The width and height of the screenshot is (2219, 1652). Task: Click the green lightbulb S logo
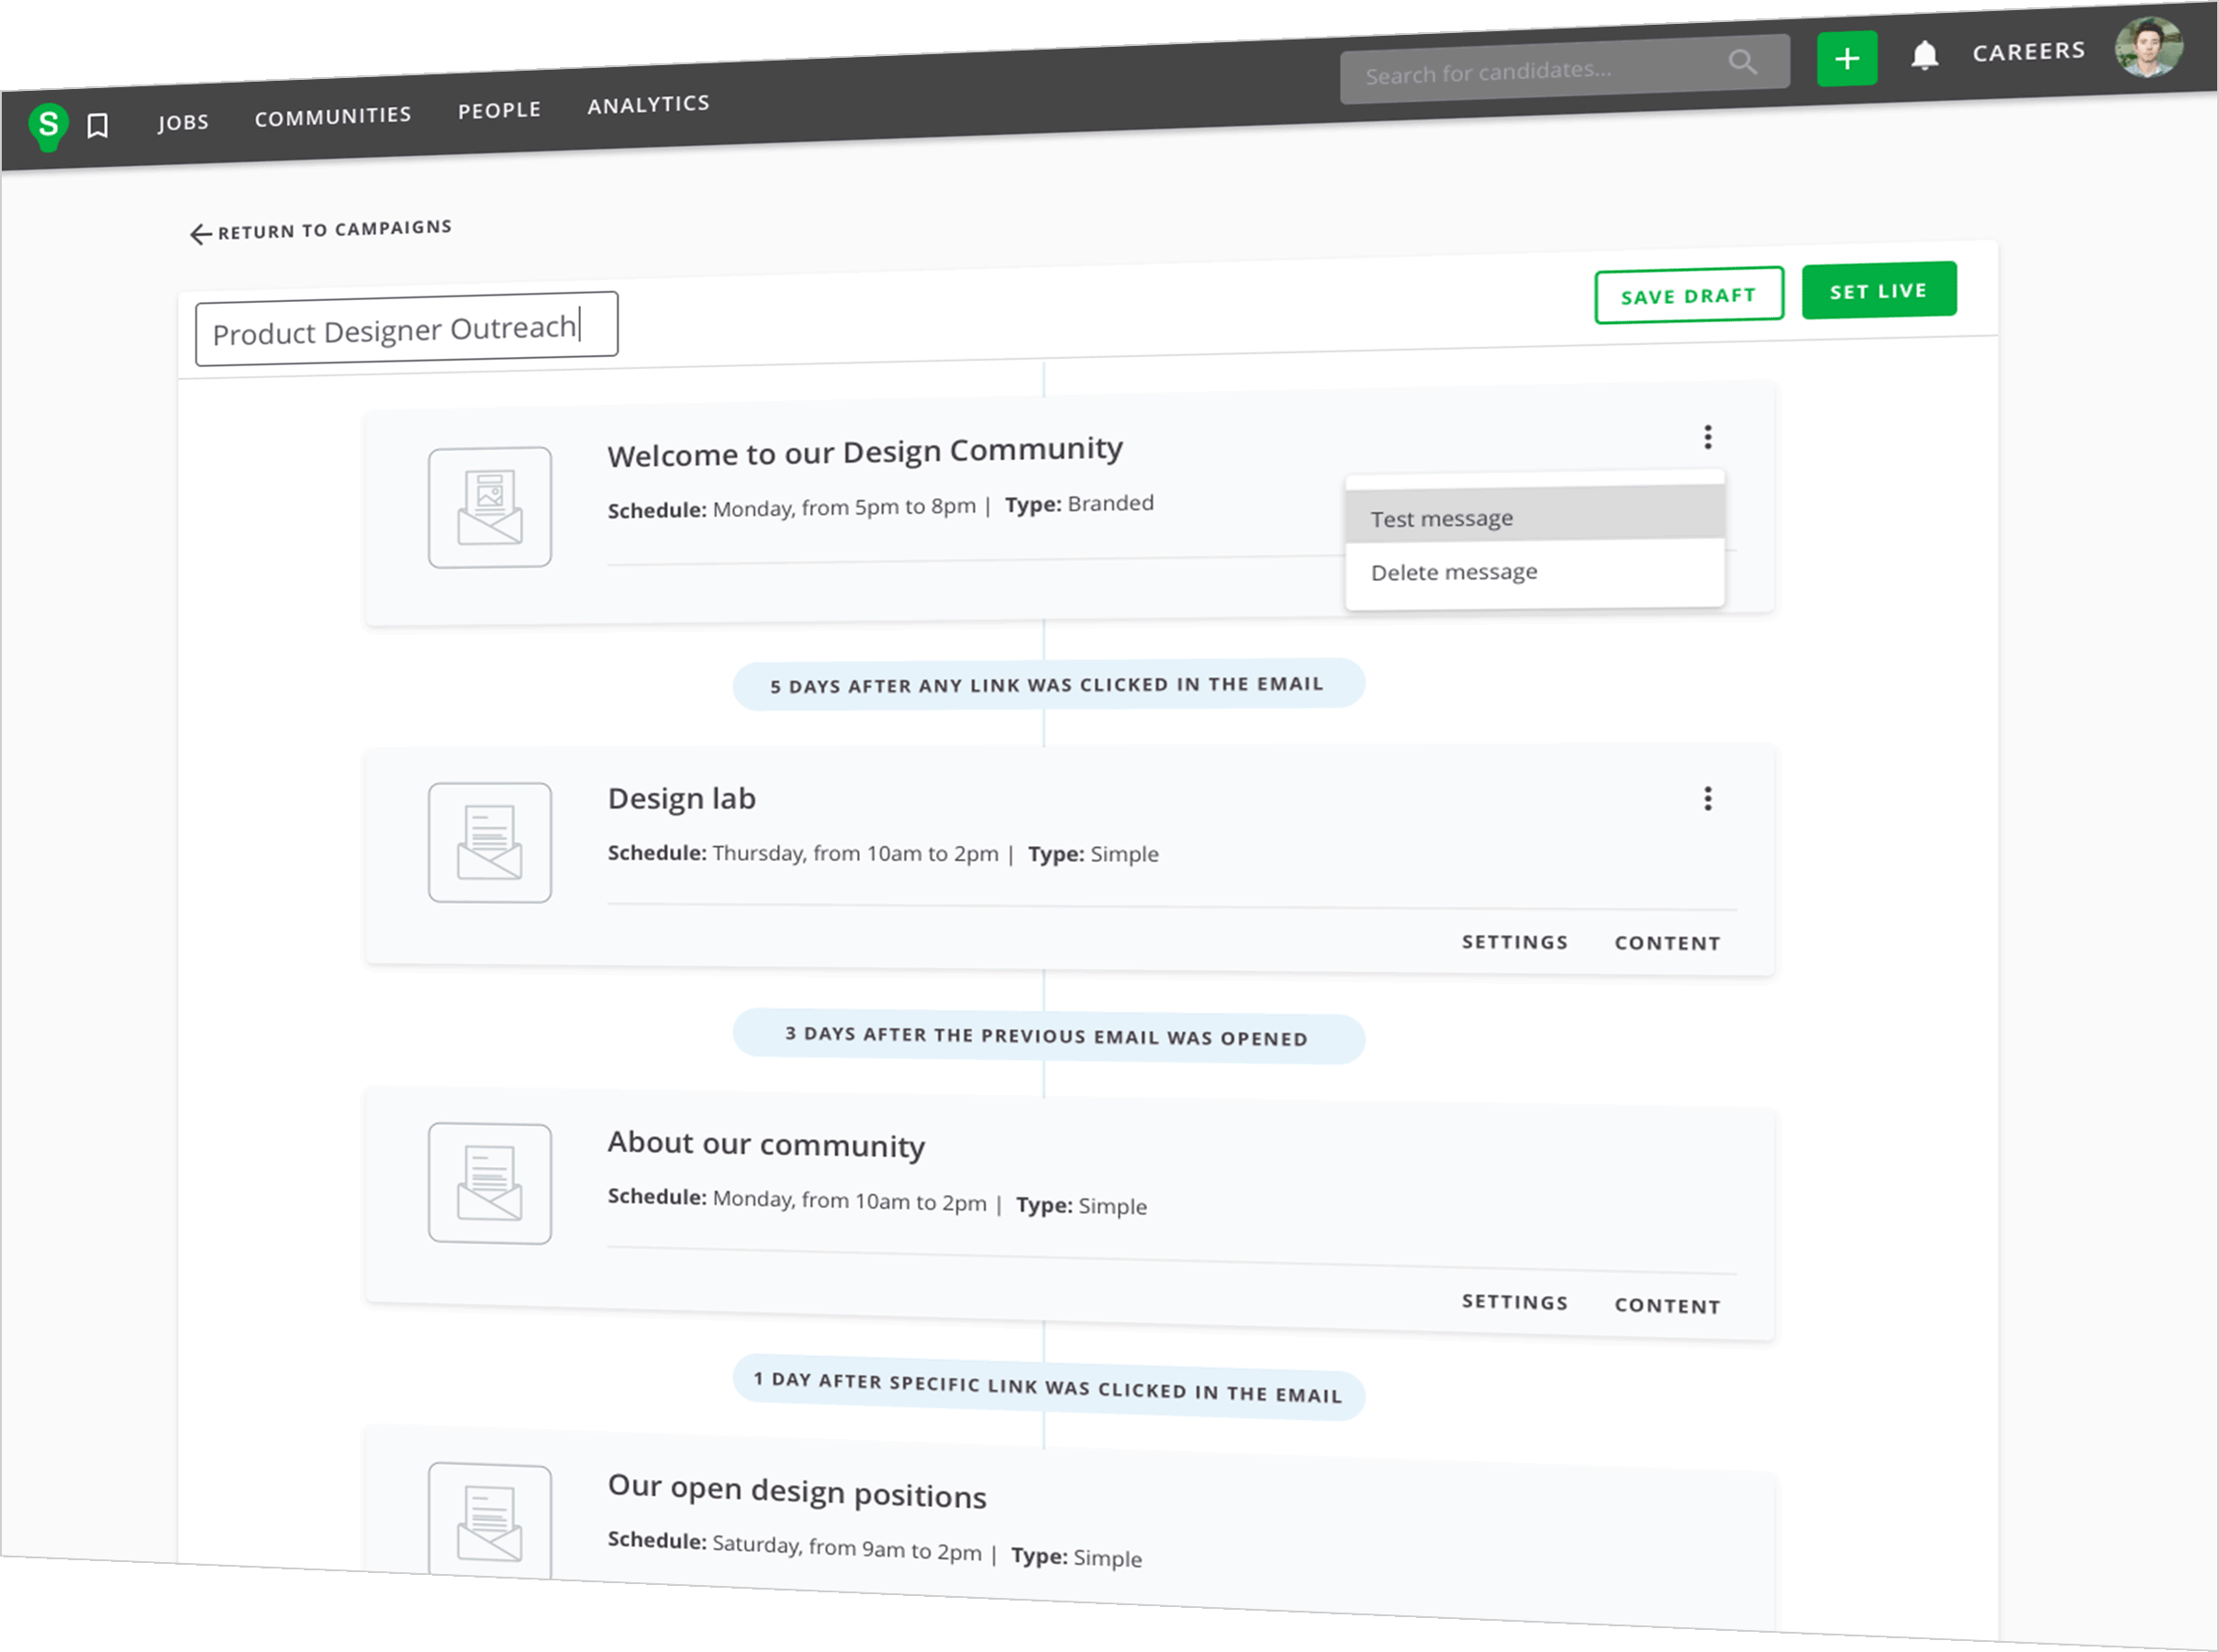coord(48,126)
